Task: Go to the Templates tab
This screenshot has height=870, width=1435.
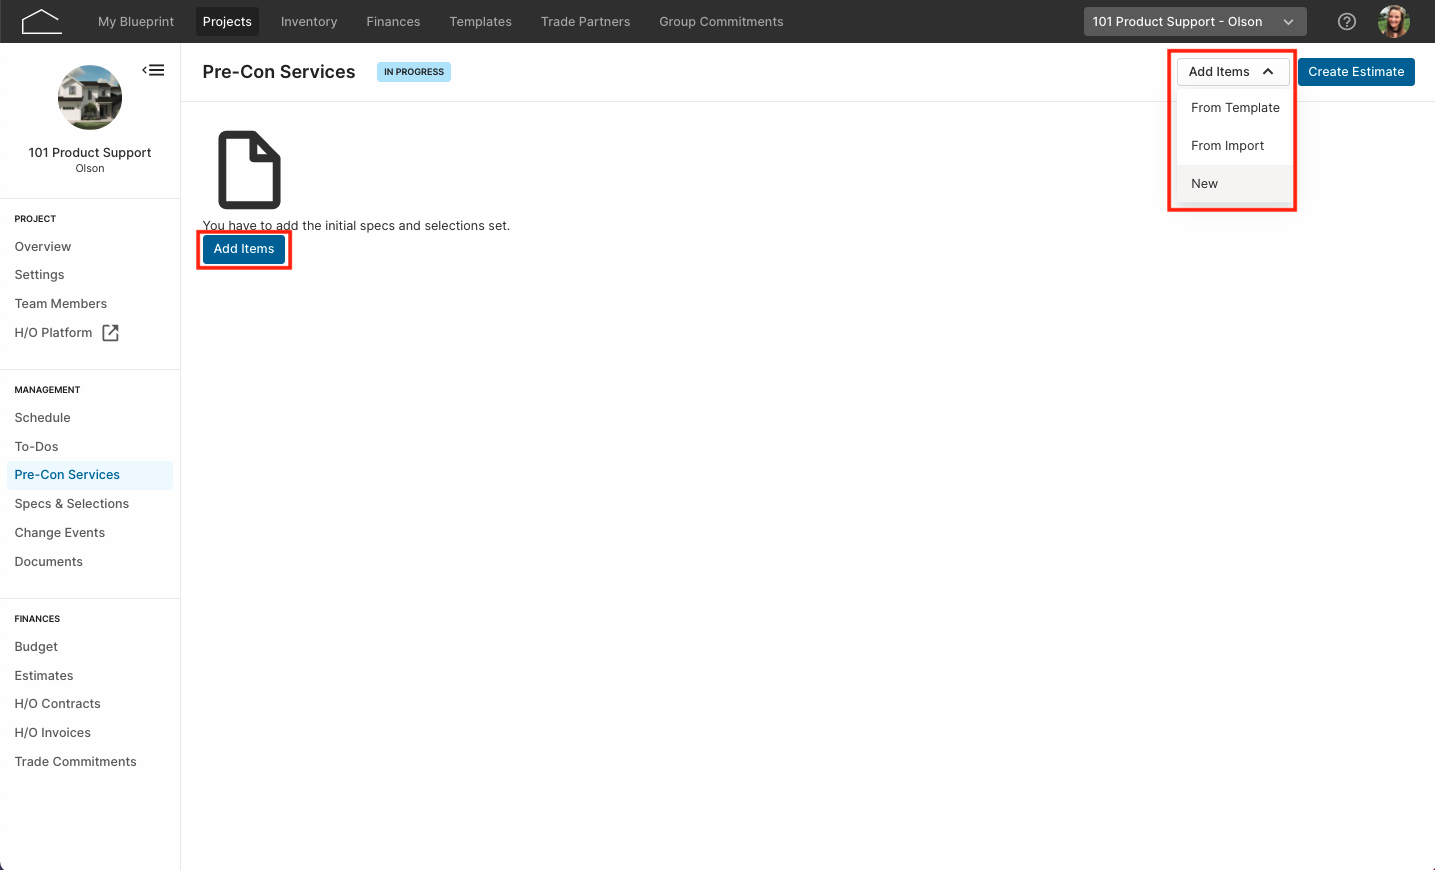Action: point(480,21)
